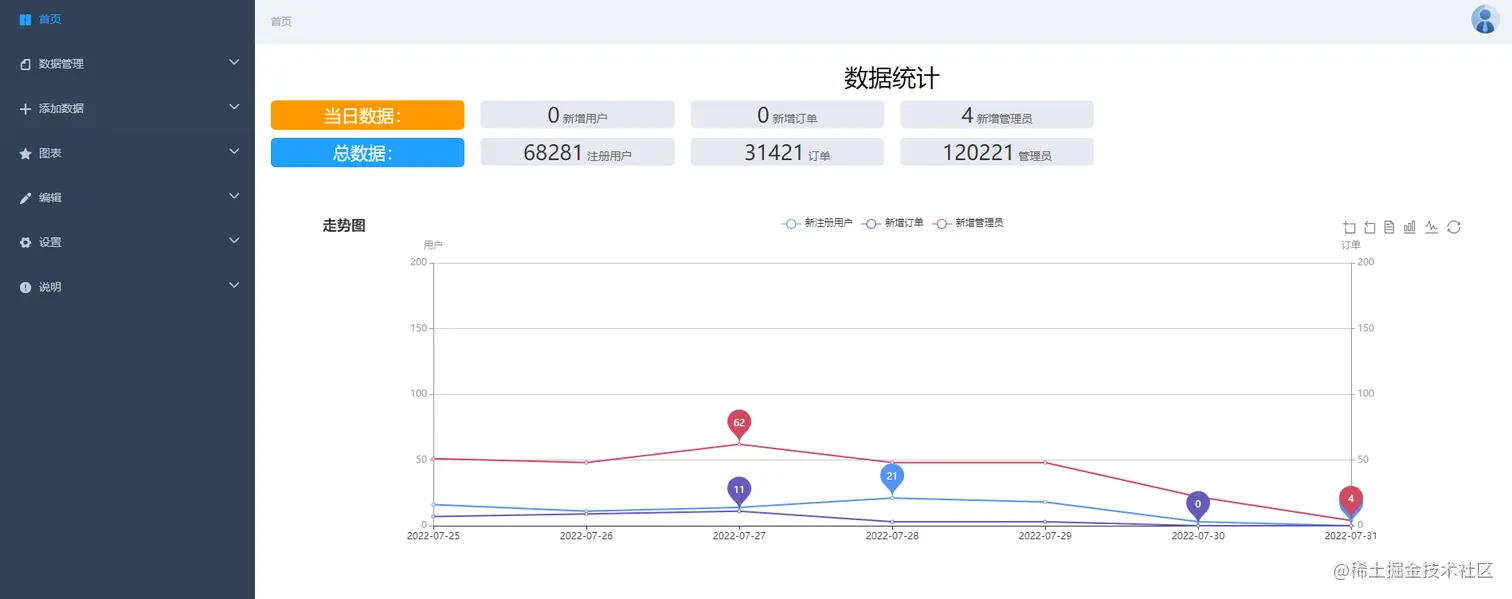This screenshot has height=599, width=1512.
Task: Toggle the 新增管理员 legend series
Action: (x=967, y=223)
